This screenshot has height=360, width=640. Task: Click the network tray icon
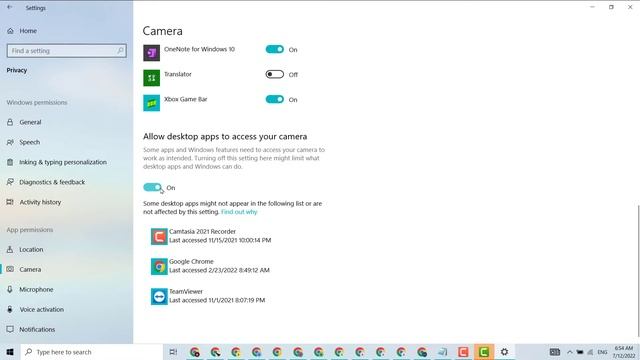590,352
